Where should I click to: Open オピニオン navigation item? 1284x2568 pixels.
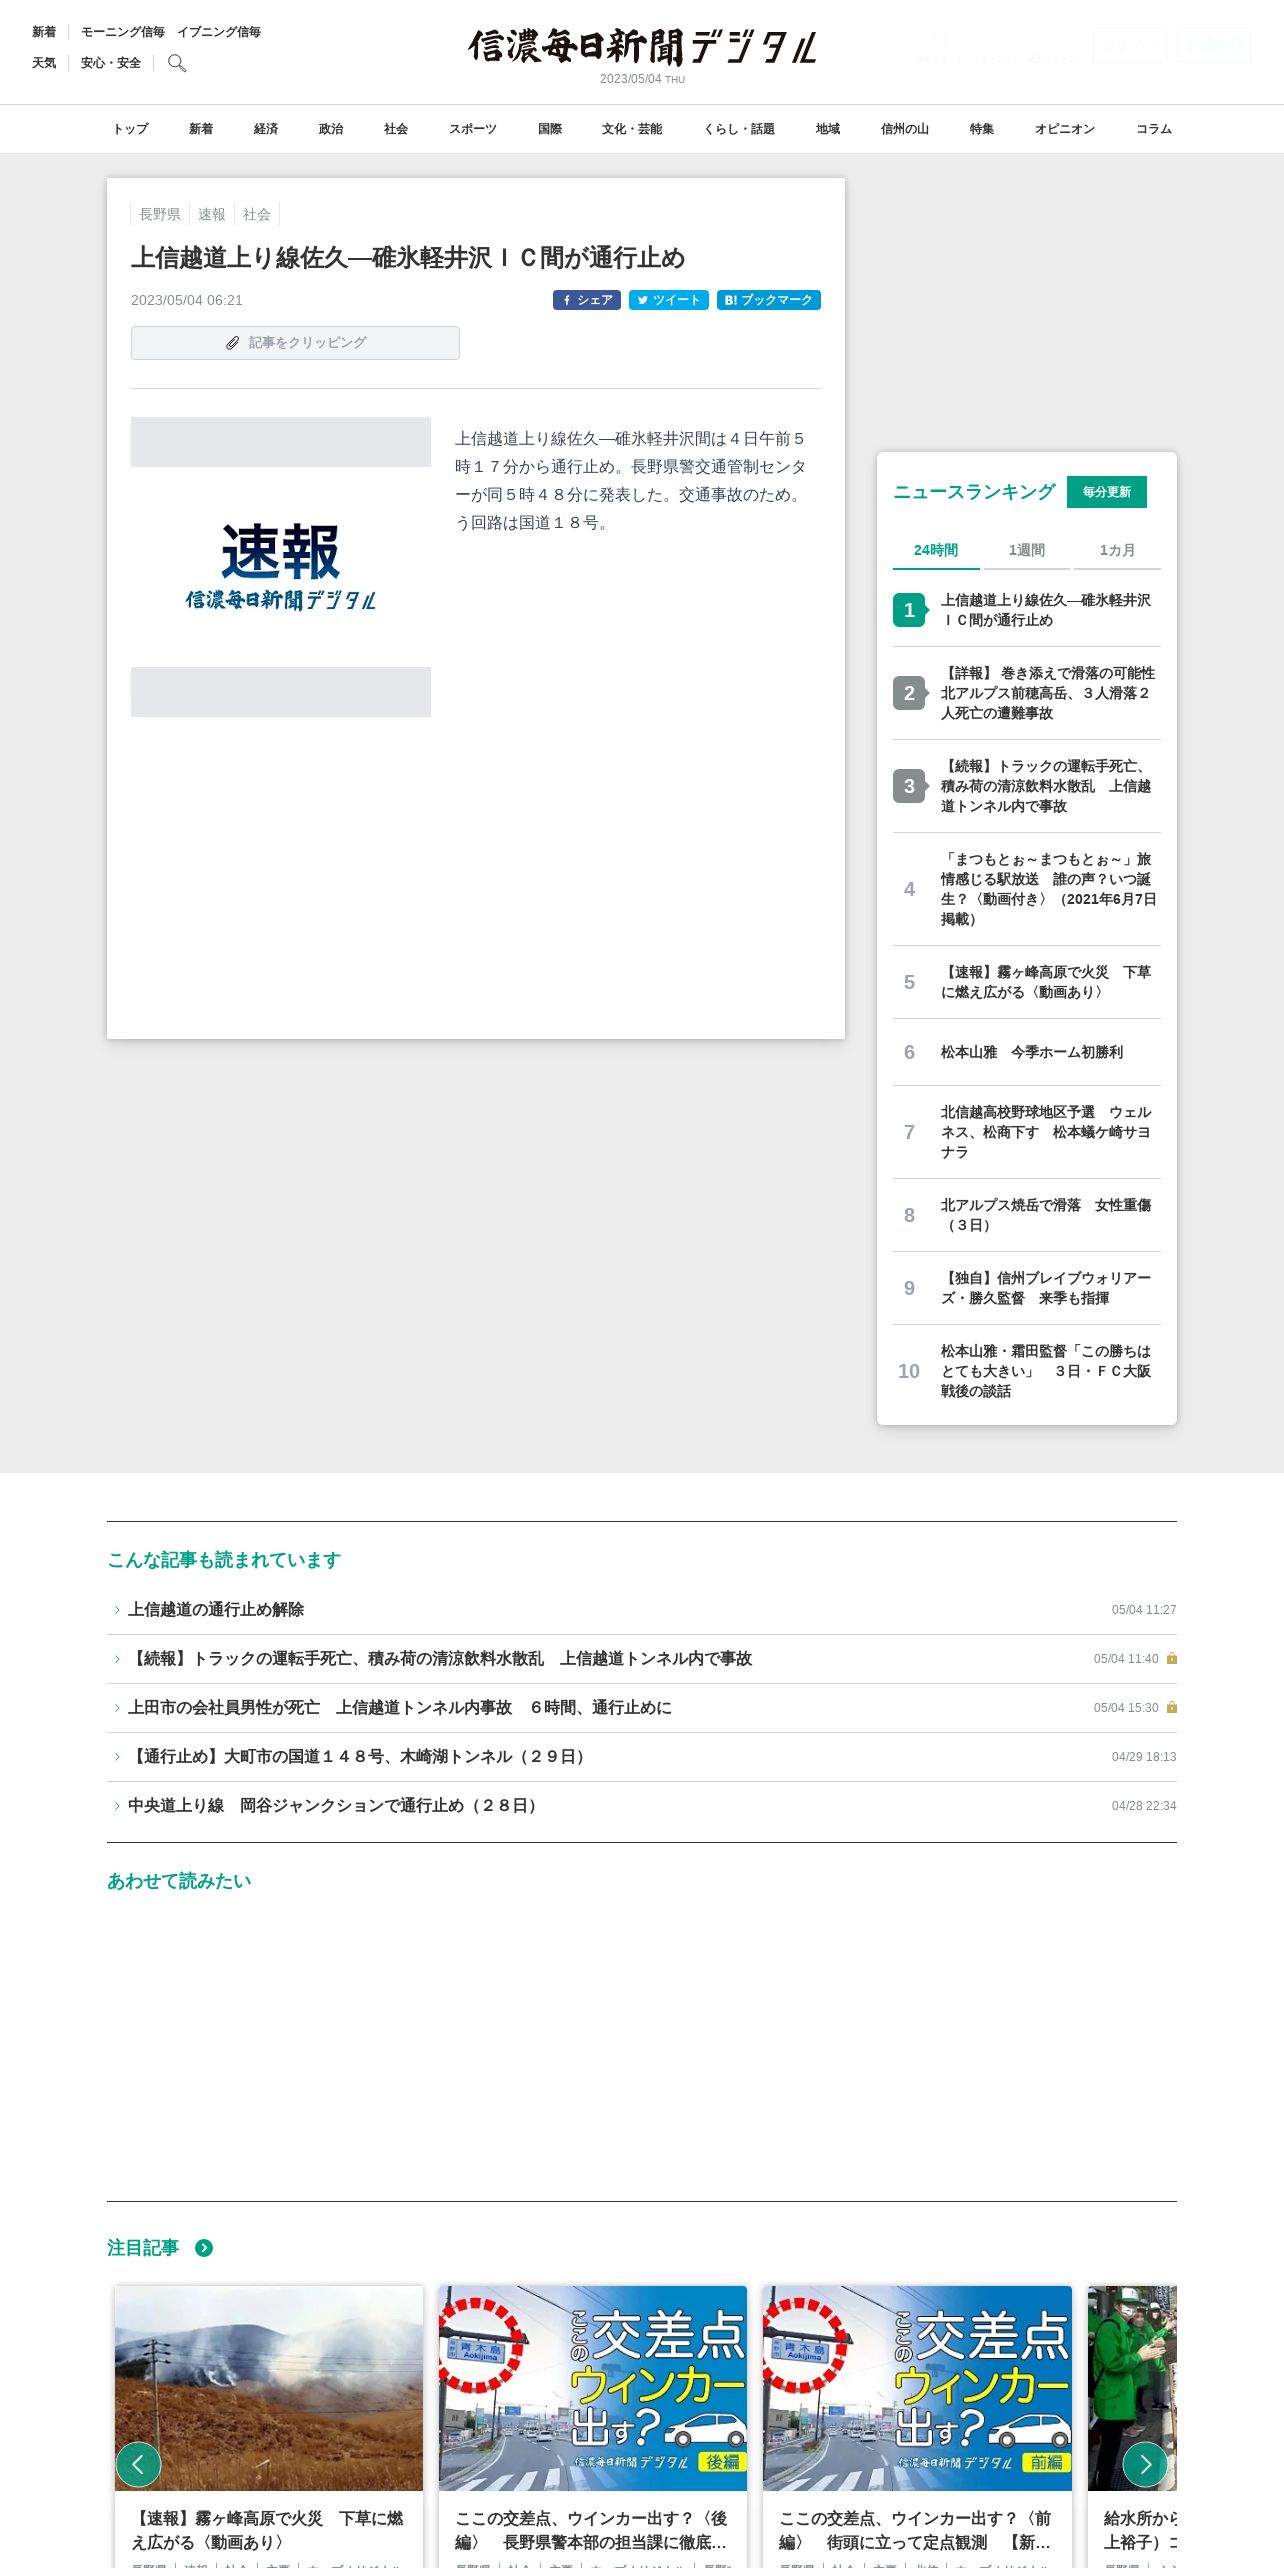click(x=1065, y=129)
